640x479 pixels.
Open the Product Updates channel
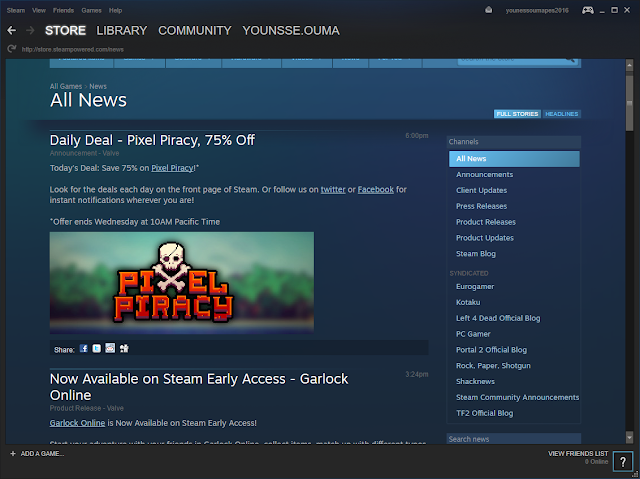485,238
